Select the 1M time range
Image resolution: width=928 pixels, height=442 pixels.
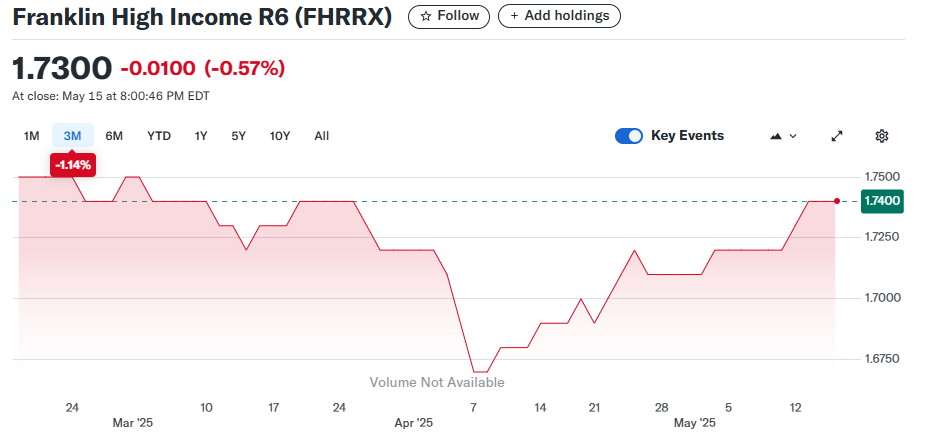pyautogui.click(x=31, y=136)
